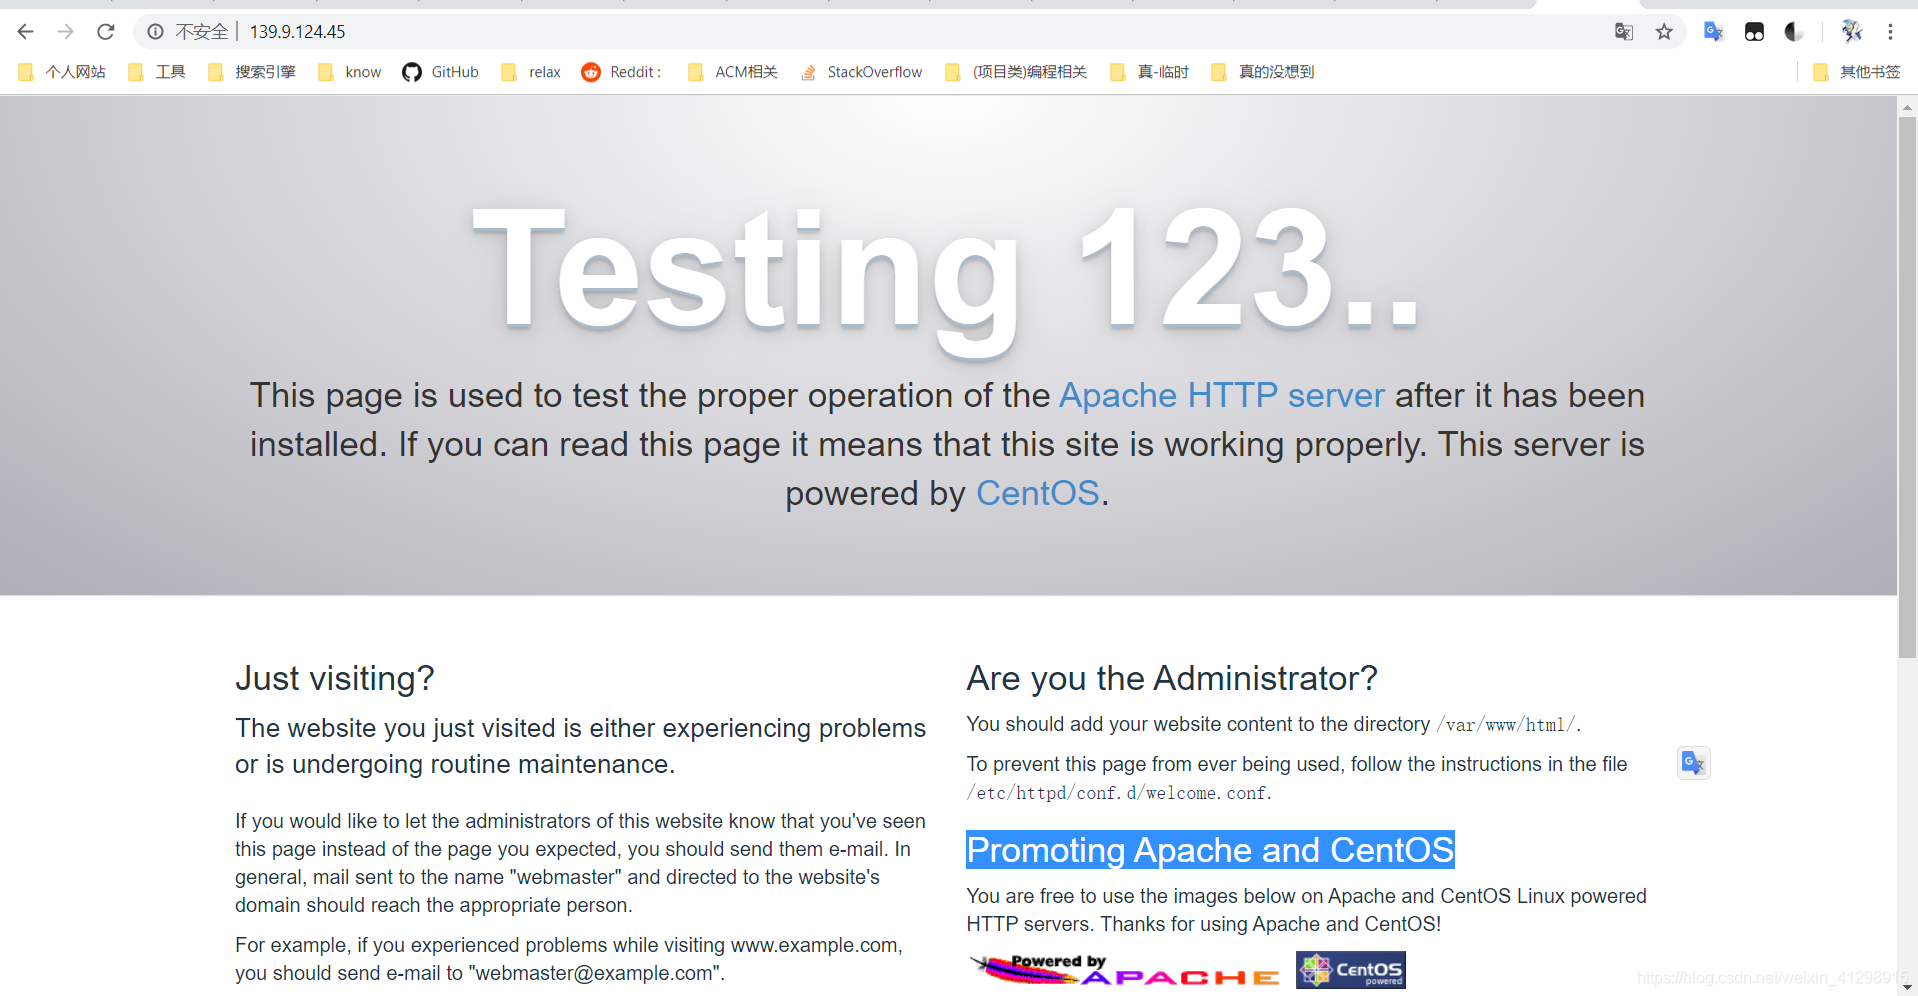
Task: Click the browser profile avatar
Action: [x=1852, y=31]
